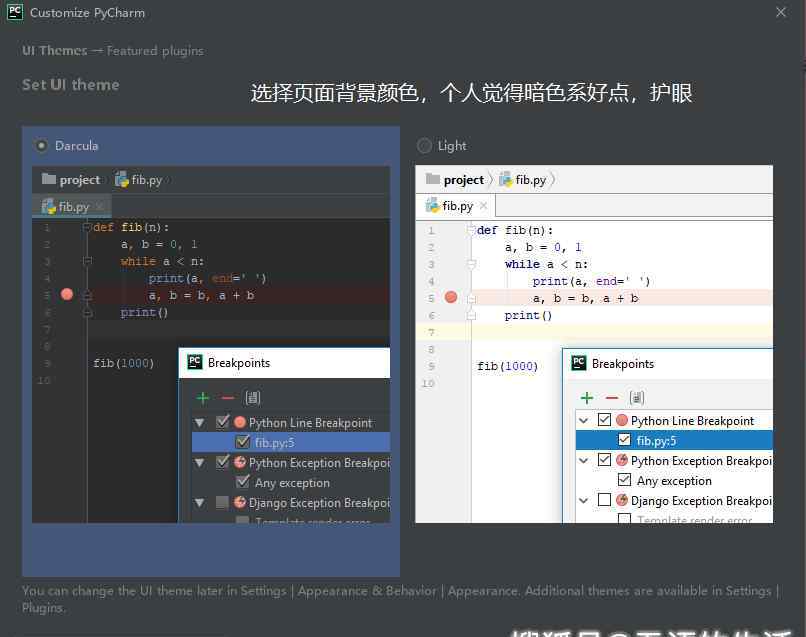Viewport: 806px width, 637px height.
Task: Click red minus icon in Darcula Breakpoints preview
Action: pyautogui.click(x=227, y=398)
